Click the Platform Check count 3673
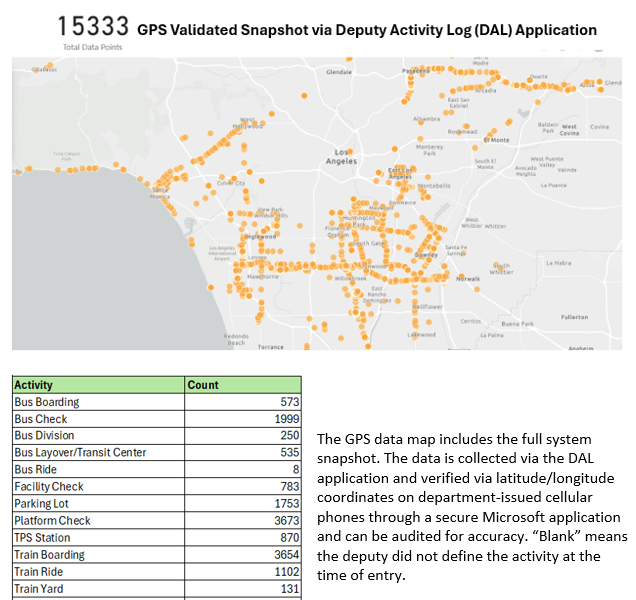 (x=286, y=521)
